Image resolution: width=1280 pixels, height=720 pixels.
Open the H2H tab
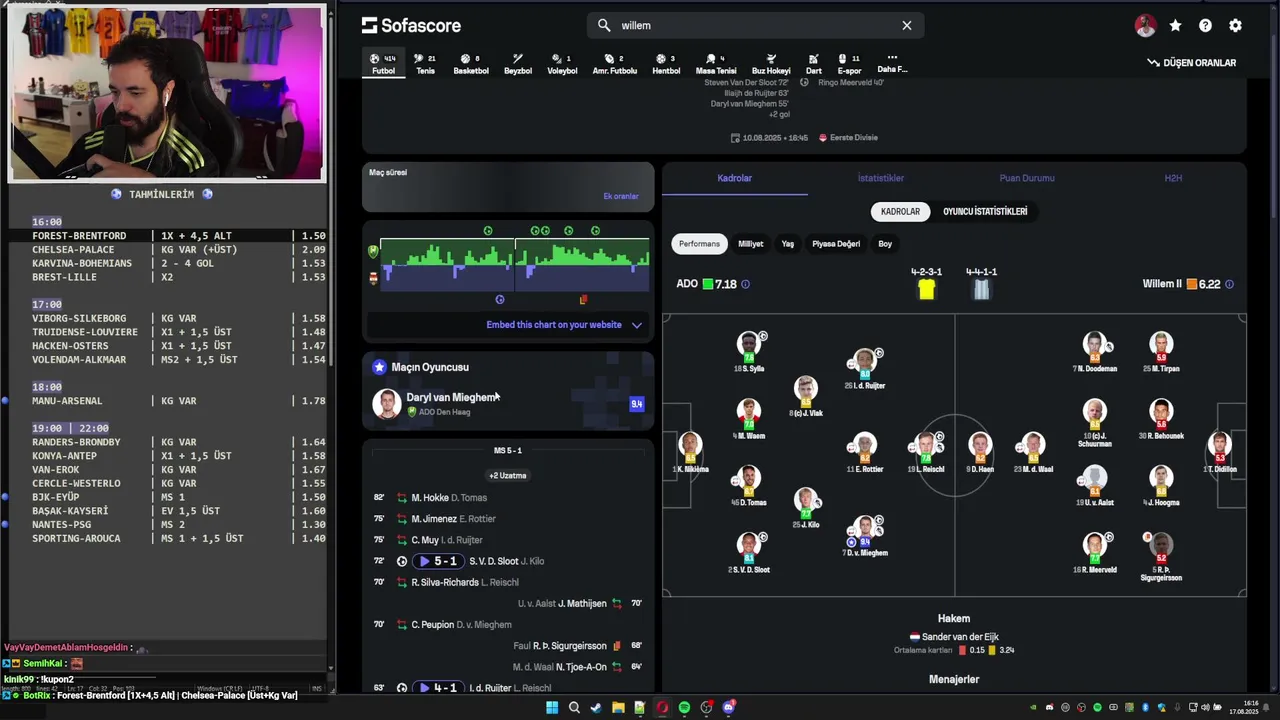[1173, 178]
